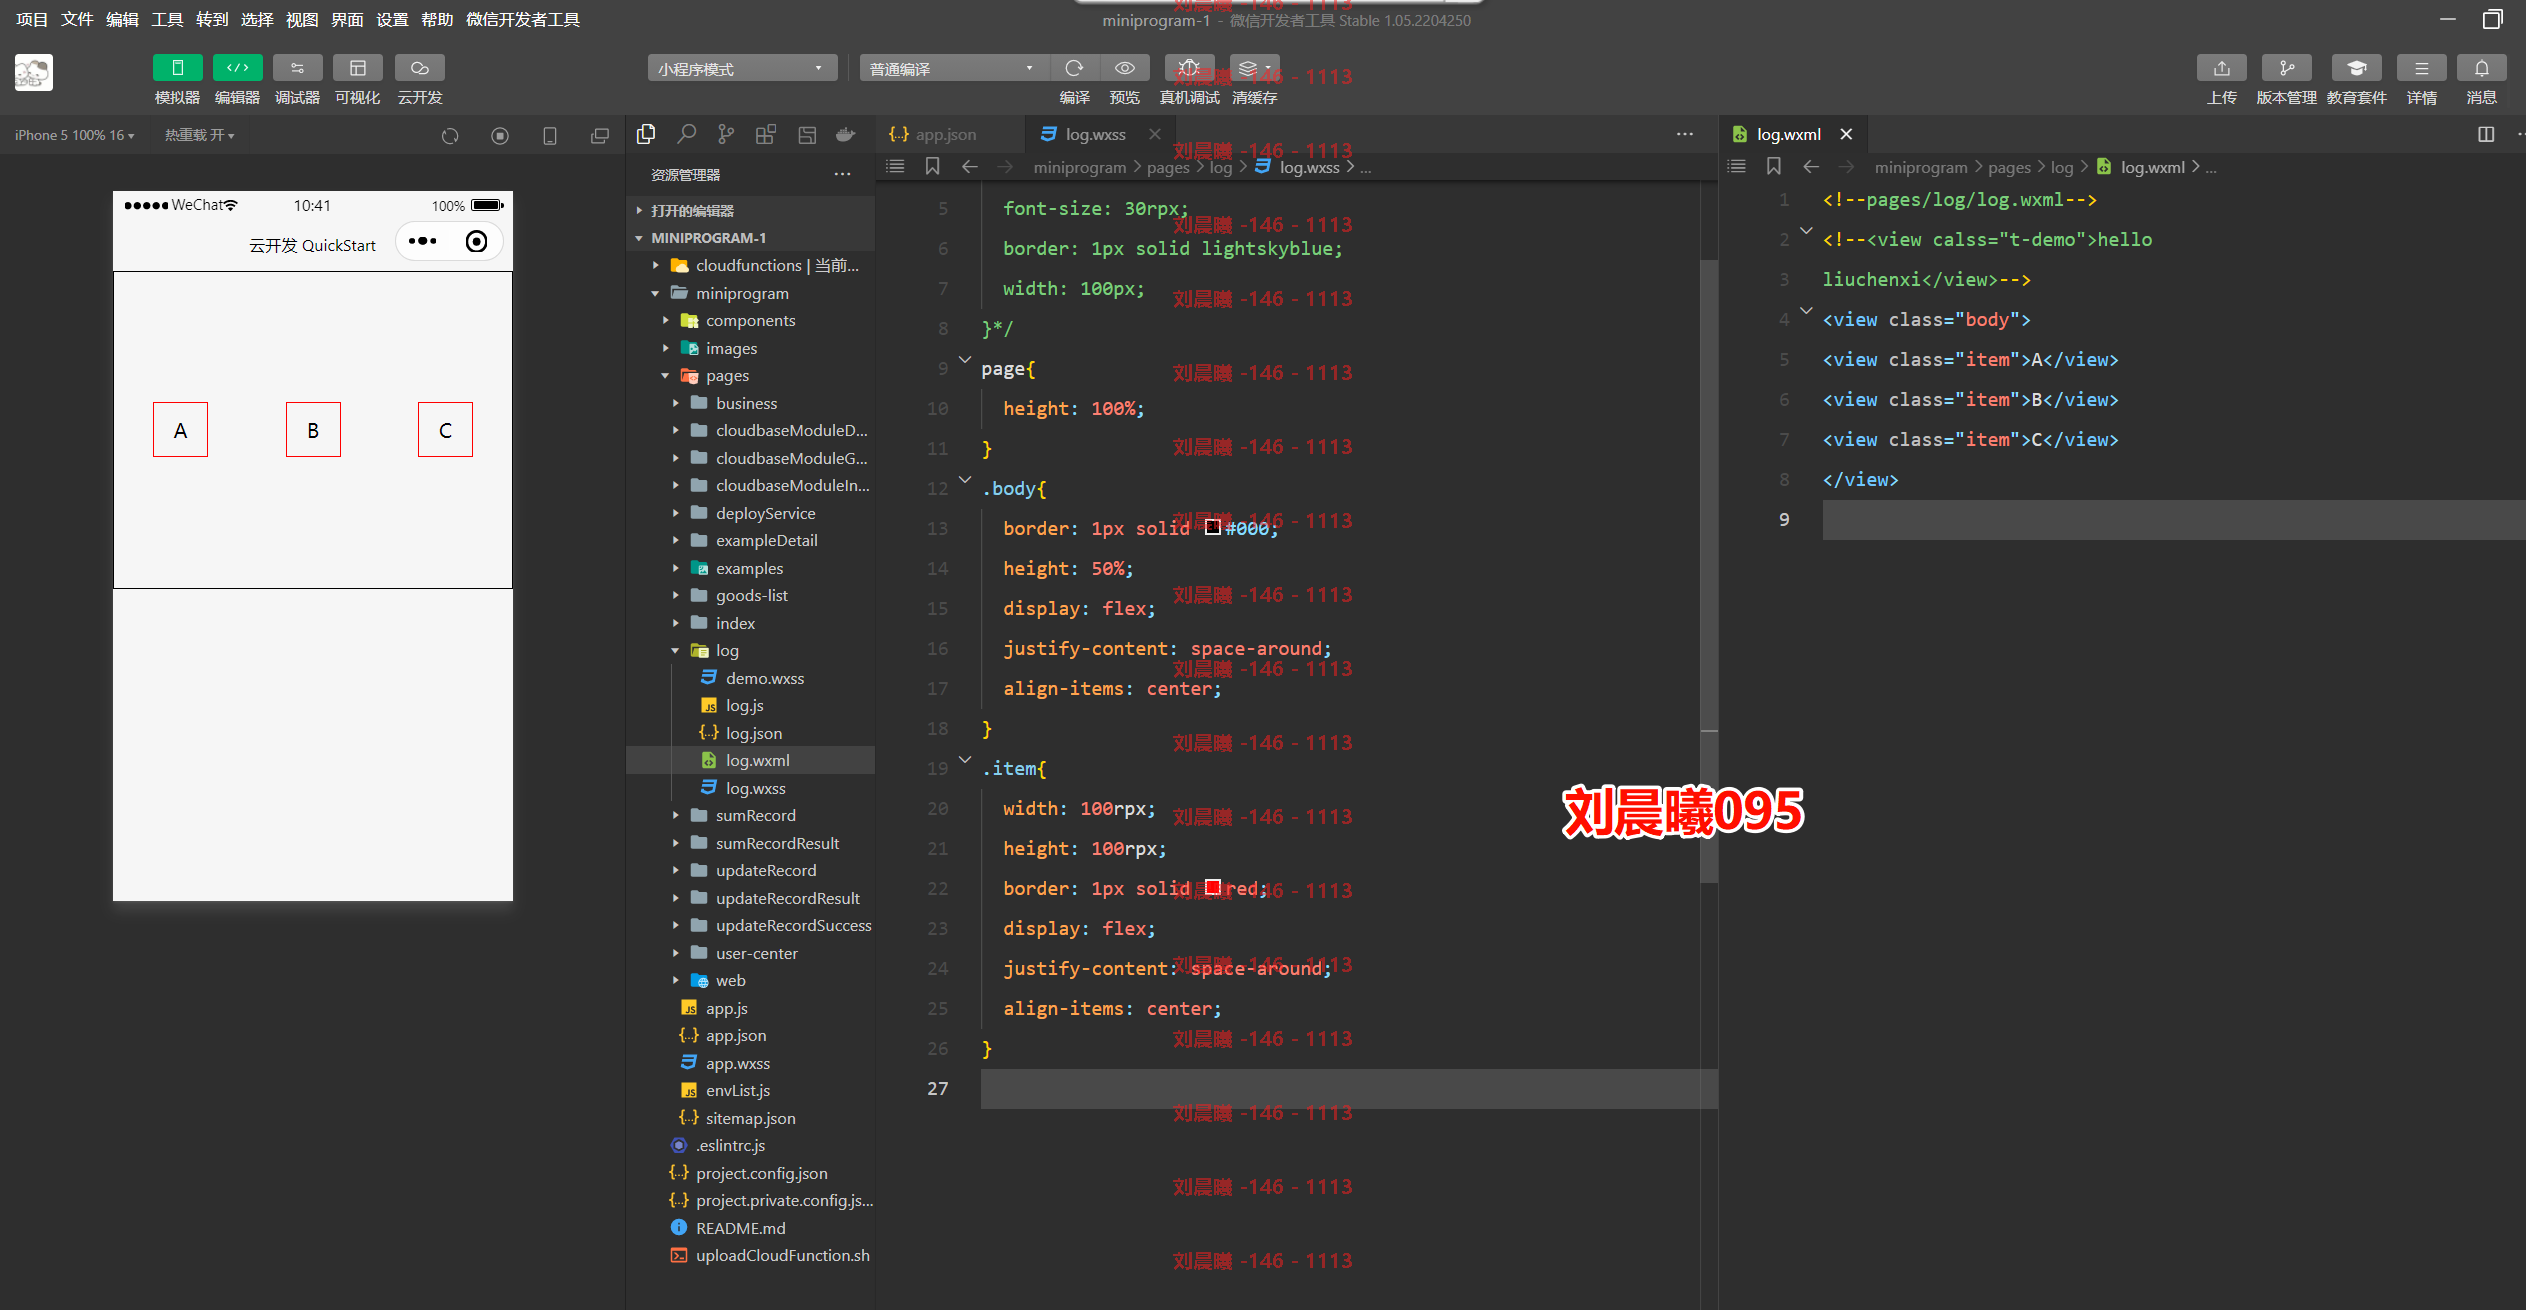Open project details (详情)
The height and width of the screenshot is (1310, 2526).
tap(2421, 68)
